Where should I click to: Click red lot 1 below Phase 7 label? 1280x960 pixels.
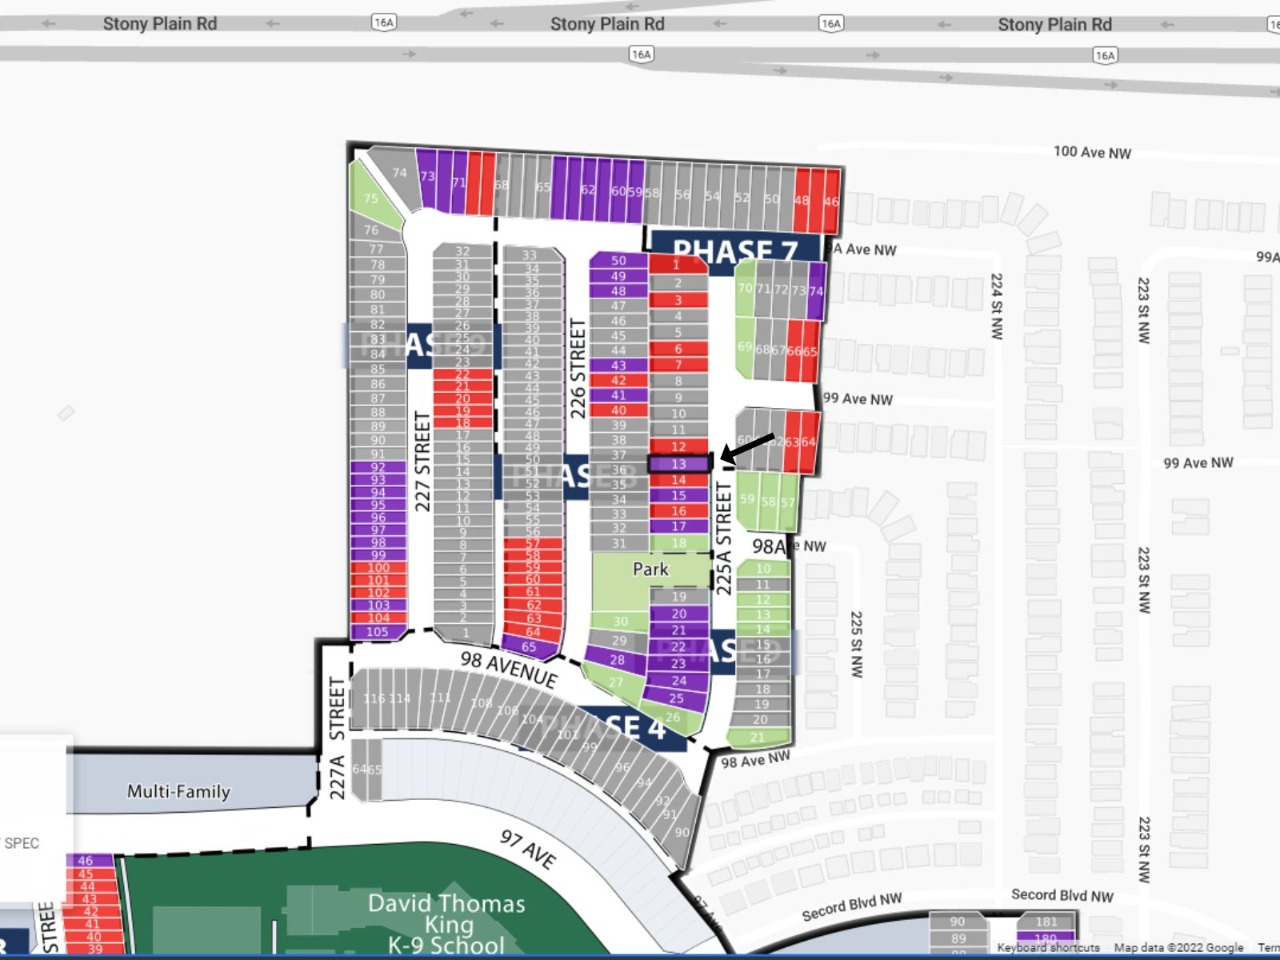tap(679, 265)
